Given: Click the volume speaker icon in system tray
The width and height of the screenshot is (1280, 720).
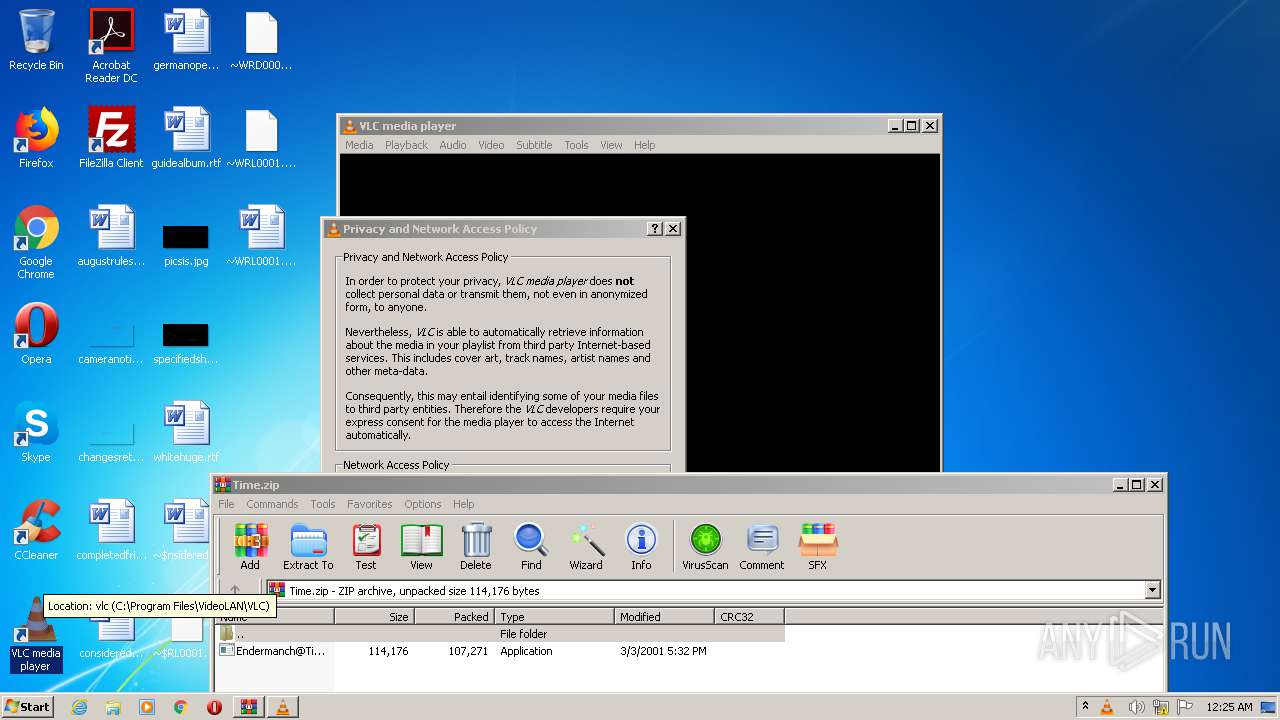Looking at the screenshot, I should click(1136, 707).
